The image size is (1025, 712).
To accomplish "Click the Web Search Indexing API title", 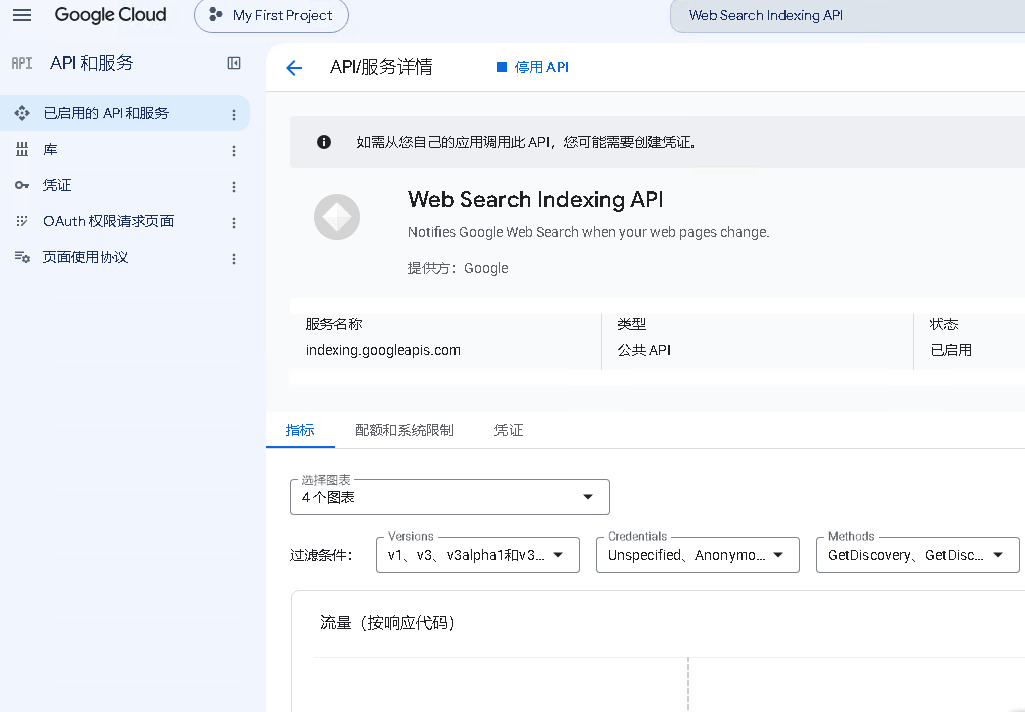I will [x=535, y=199].
